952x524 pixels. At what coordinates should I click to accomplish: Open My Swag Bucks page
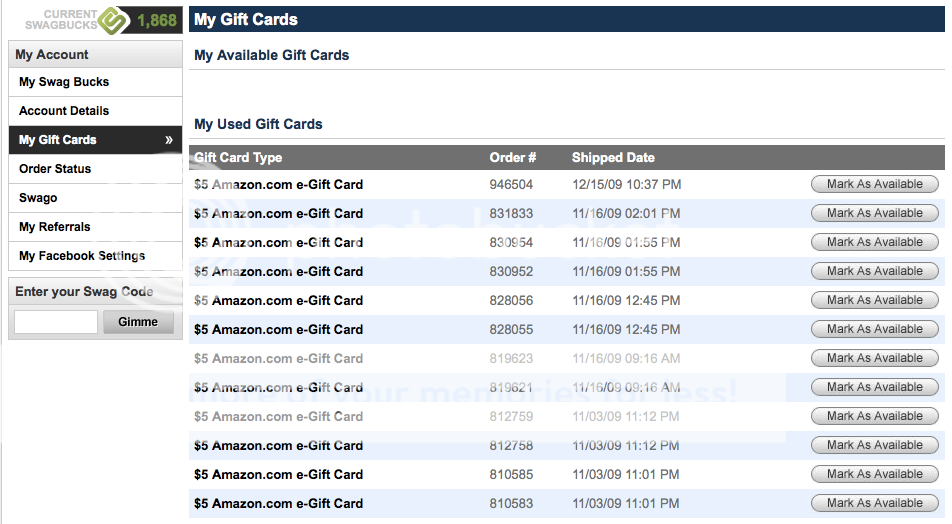click(95, 82)
